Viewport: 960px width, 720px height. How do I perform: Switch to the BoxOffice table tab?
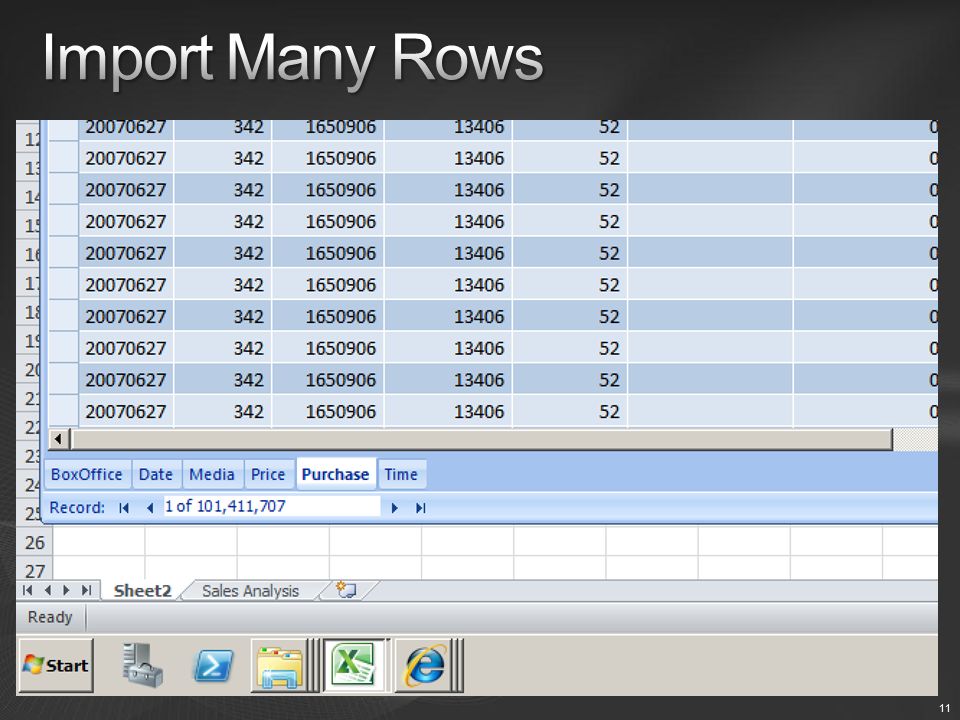pyautogui.click(x=87, y=474)
